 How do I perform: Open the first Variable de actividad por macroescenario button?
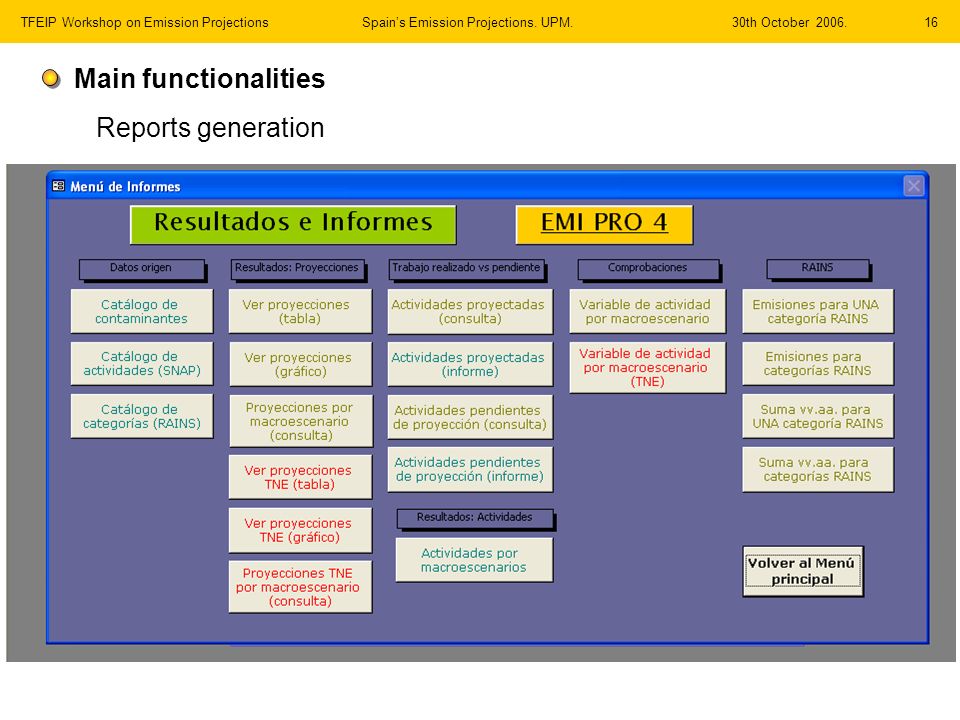tap(647, 311)
